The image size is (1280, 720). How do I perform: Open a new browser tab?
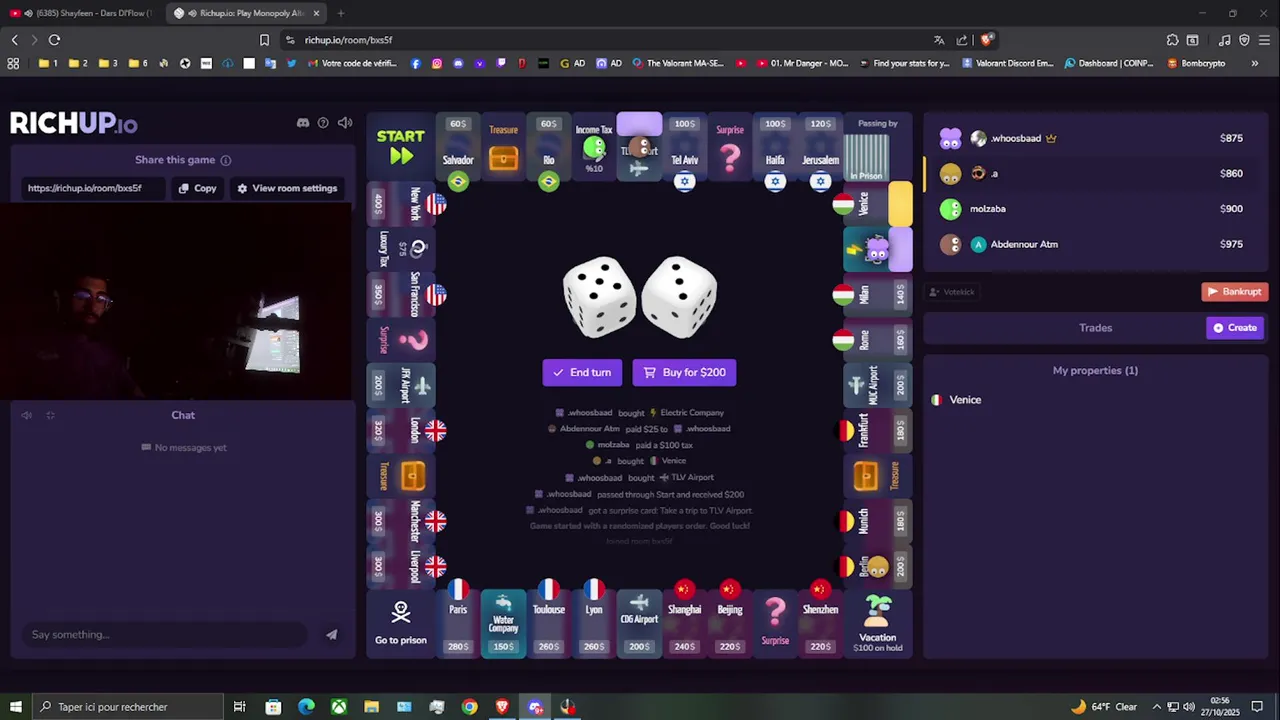coord(341,13)
